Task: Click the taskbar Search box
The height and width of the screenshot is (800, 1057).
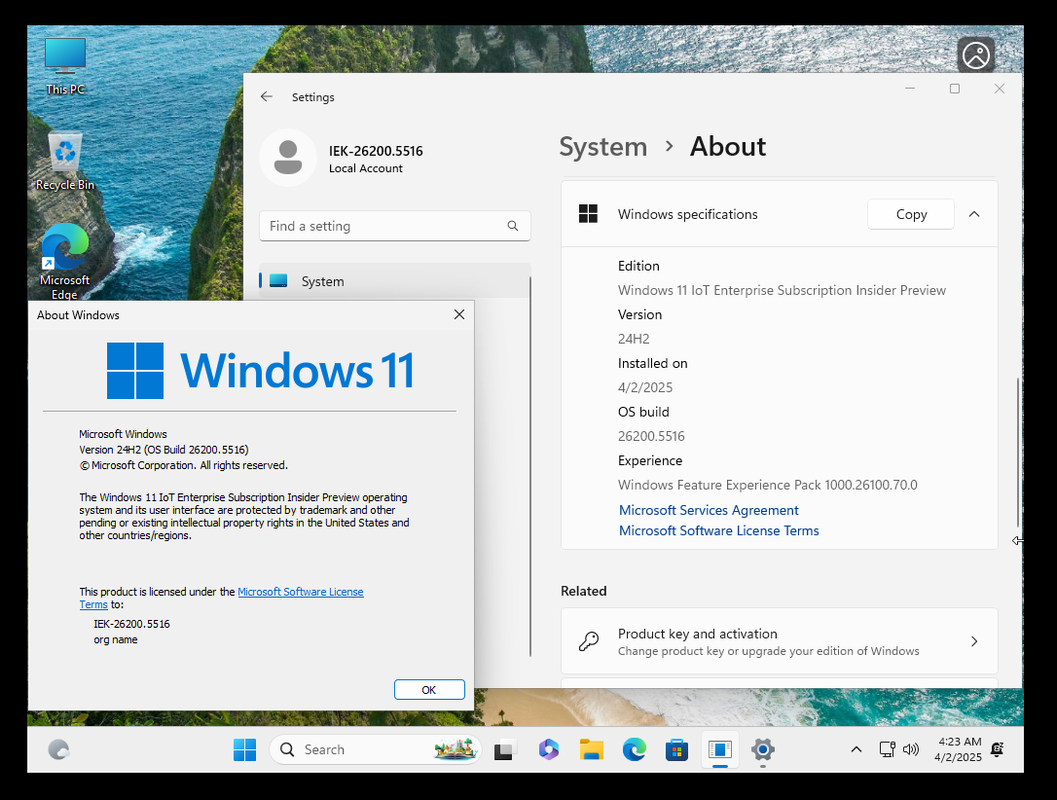Action: pyautogui.click(x=375, y=749)
